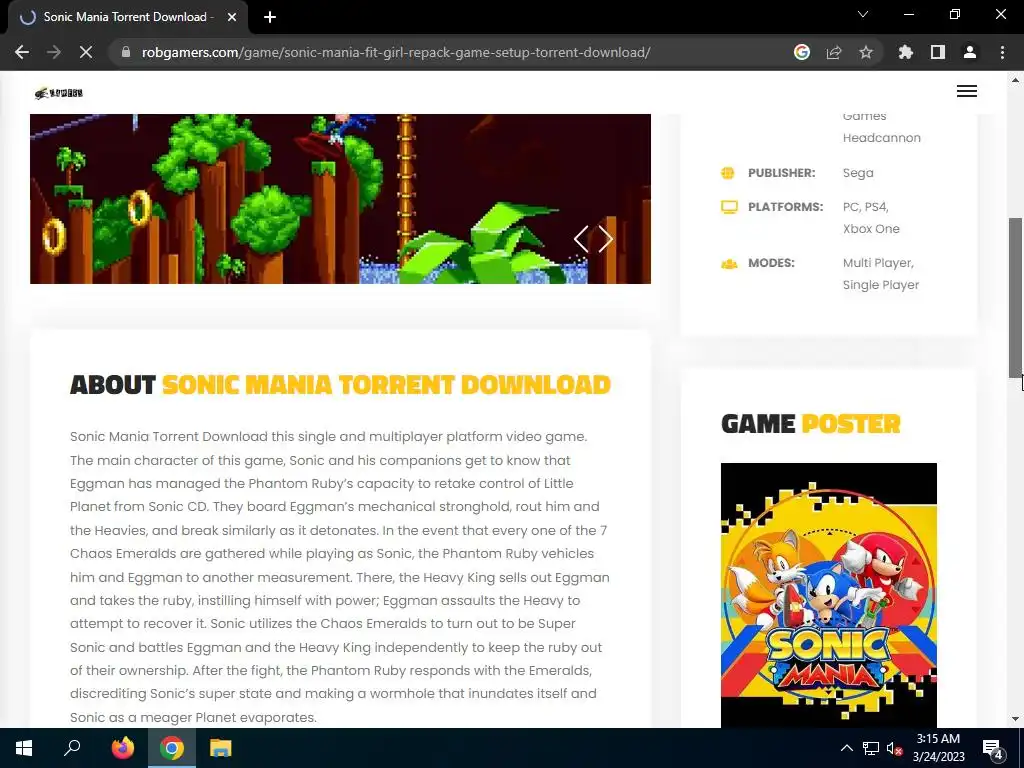1024x768 pixels.
Task: Click About Sonic Mania Torrent Download heading
Action: click(x=340, y=385)
